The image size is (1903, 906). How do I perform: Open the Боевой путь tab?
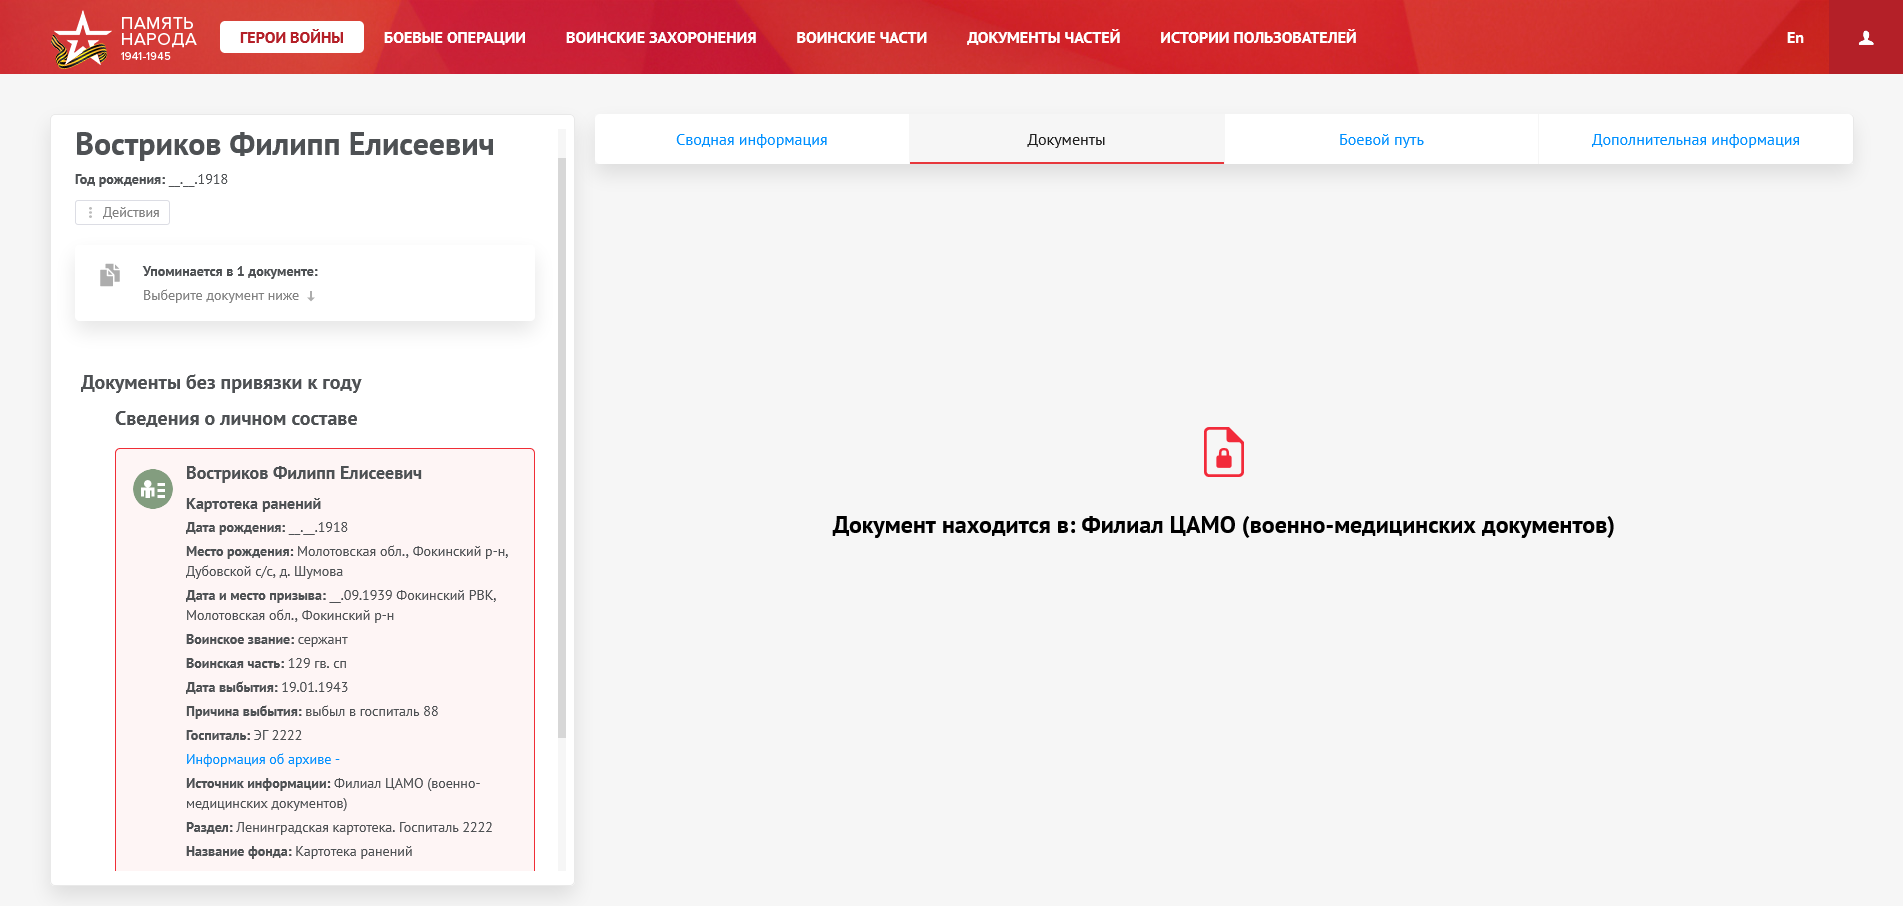pos(1380,140)
